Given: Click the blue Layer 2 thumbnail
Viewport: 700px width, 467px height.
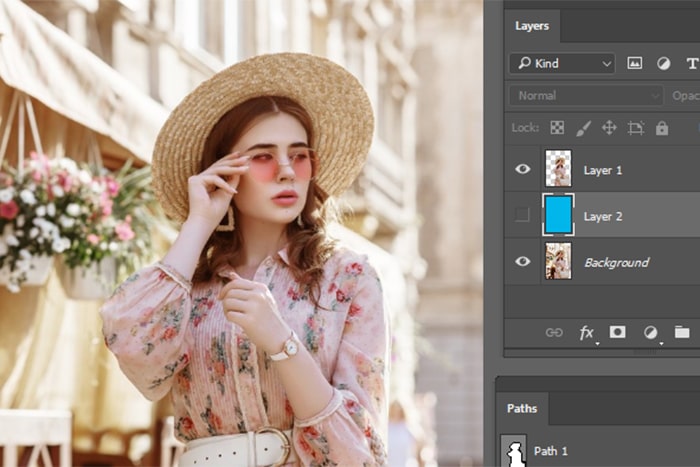Looking at the screenshot, I should pos(558,215).
